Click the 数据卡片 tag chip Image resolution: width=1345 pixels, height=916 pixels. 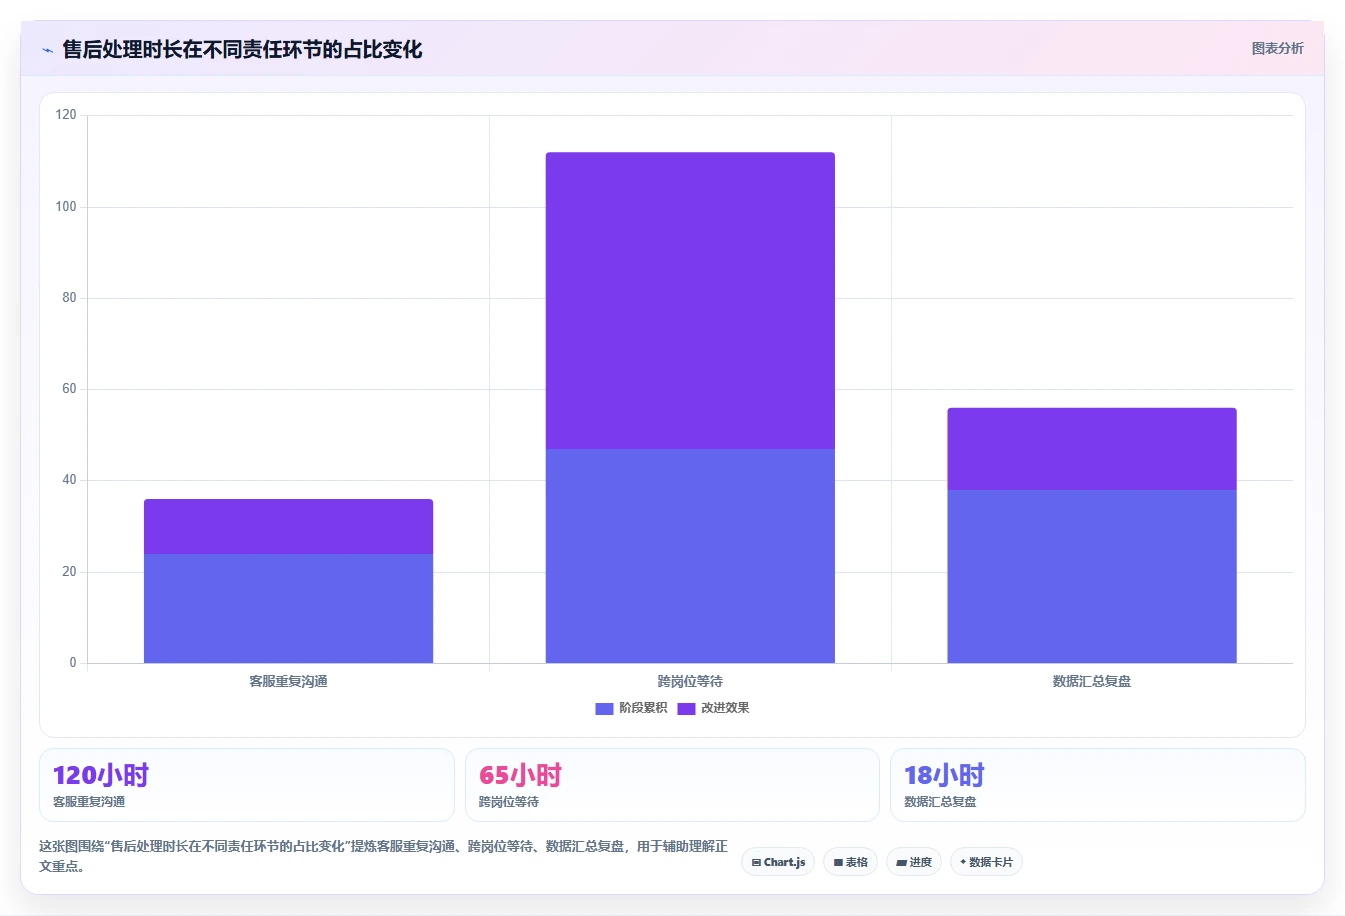[x=986, y=862]
